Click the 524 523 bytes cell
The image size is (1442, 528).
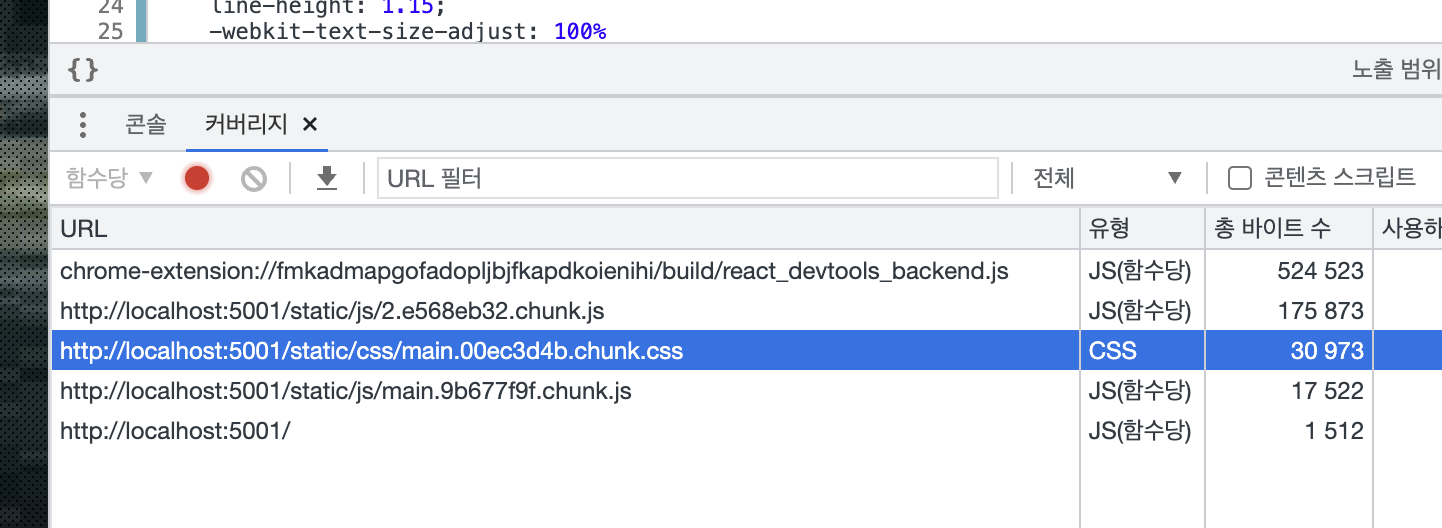tap(1289, 271)
